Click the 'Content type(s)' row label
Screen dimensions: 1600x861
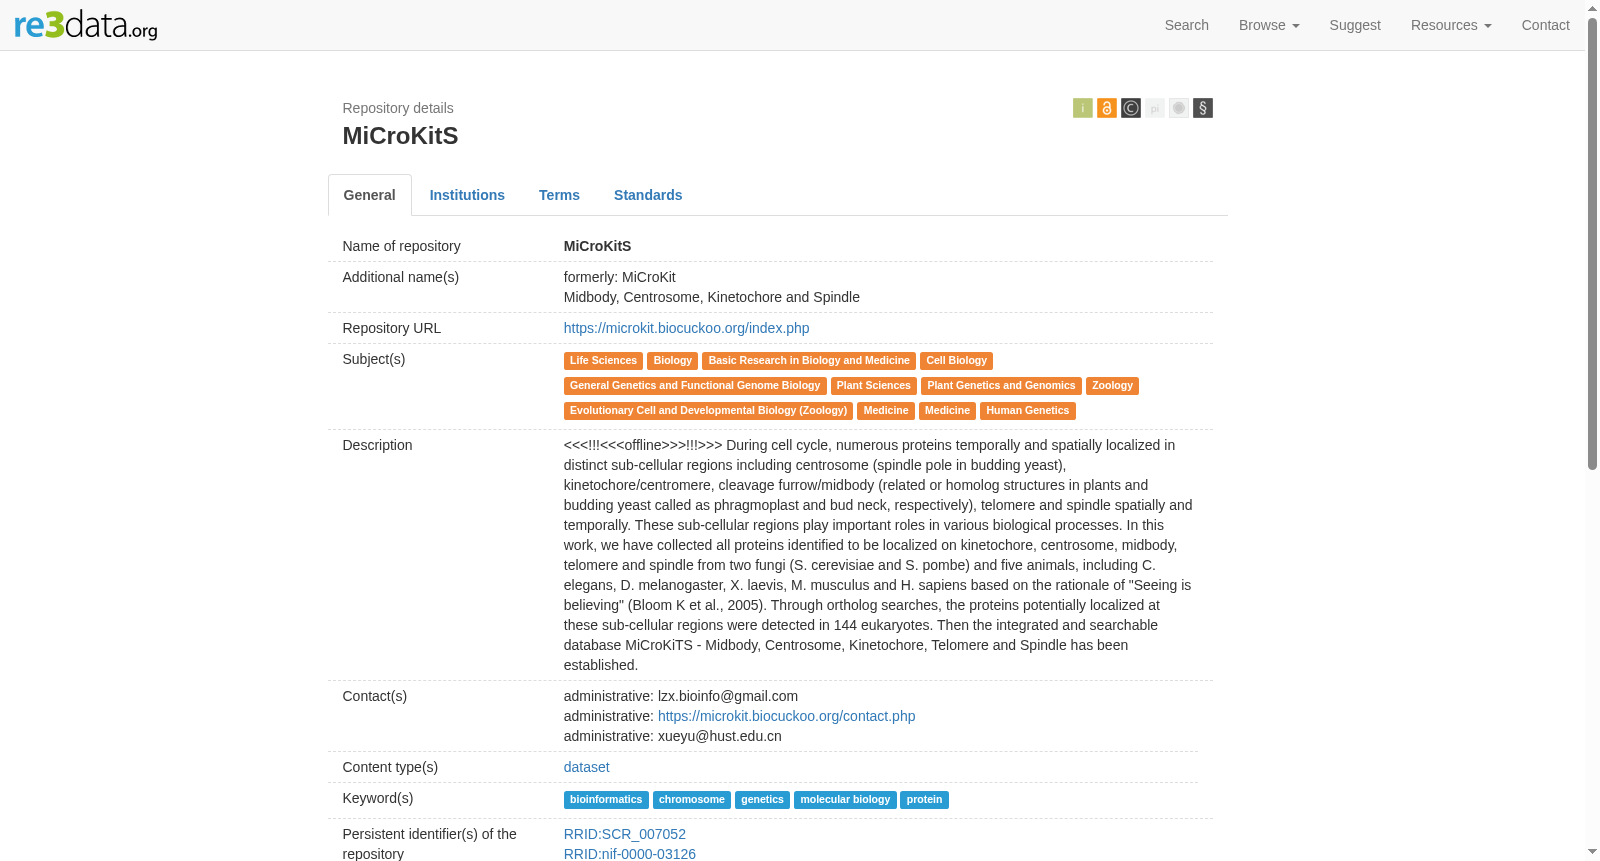[391, 767]
